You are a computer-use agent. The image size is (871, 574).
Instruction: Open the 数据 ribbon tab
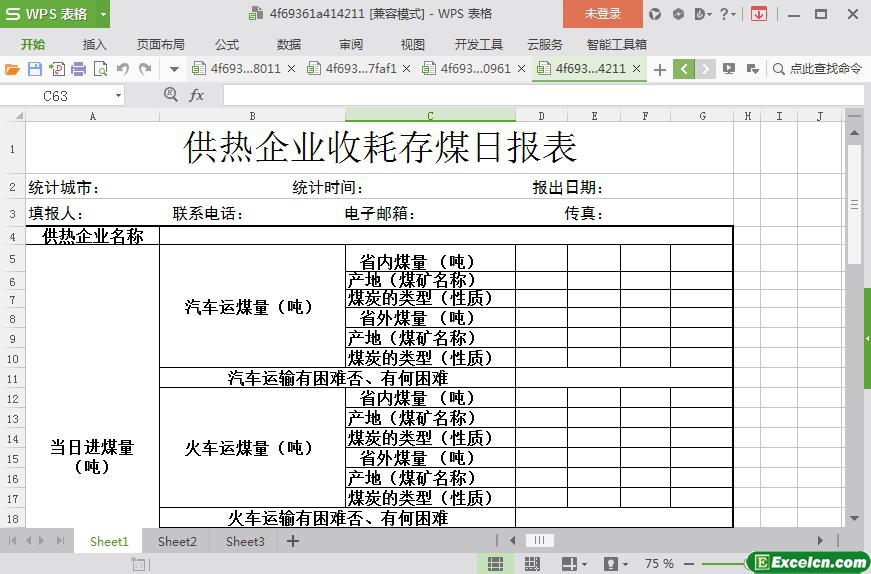tap(289, 44)
